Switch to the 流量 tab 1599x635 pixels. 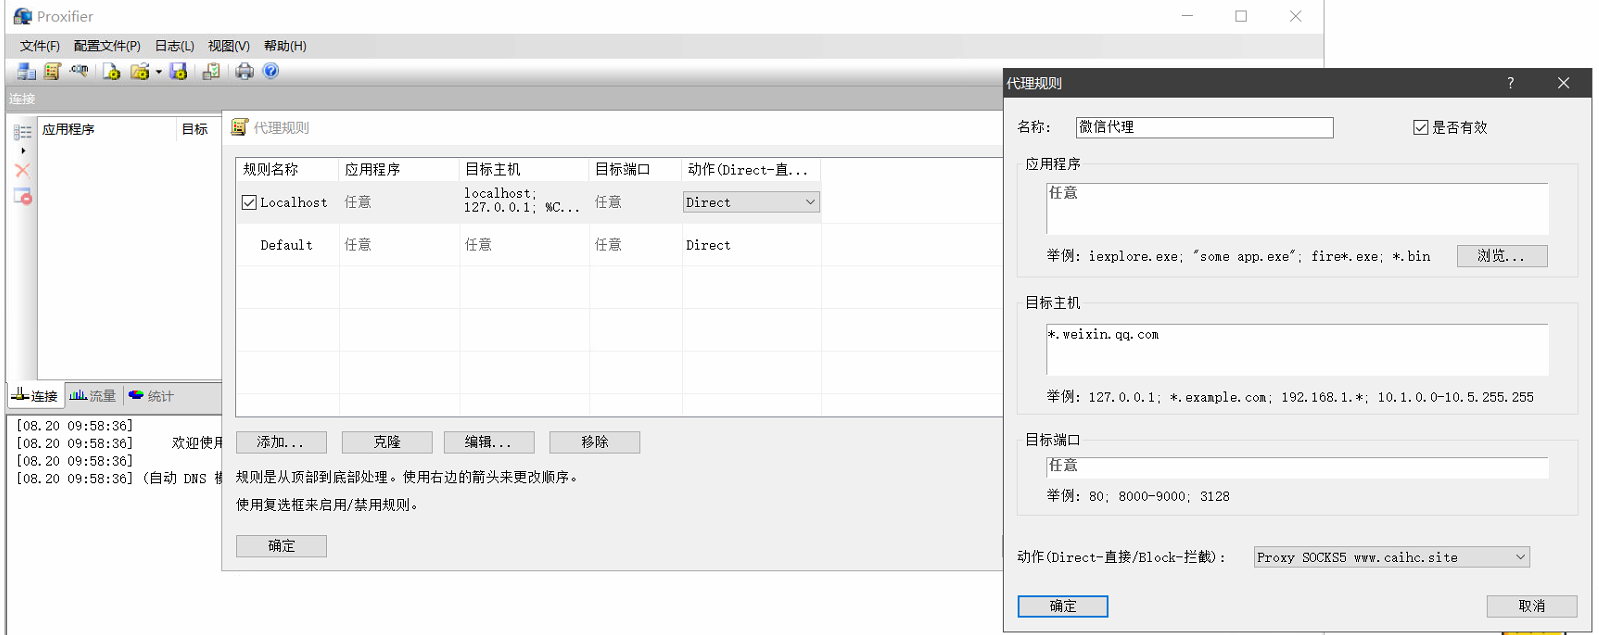[x=93, y=396]
